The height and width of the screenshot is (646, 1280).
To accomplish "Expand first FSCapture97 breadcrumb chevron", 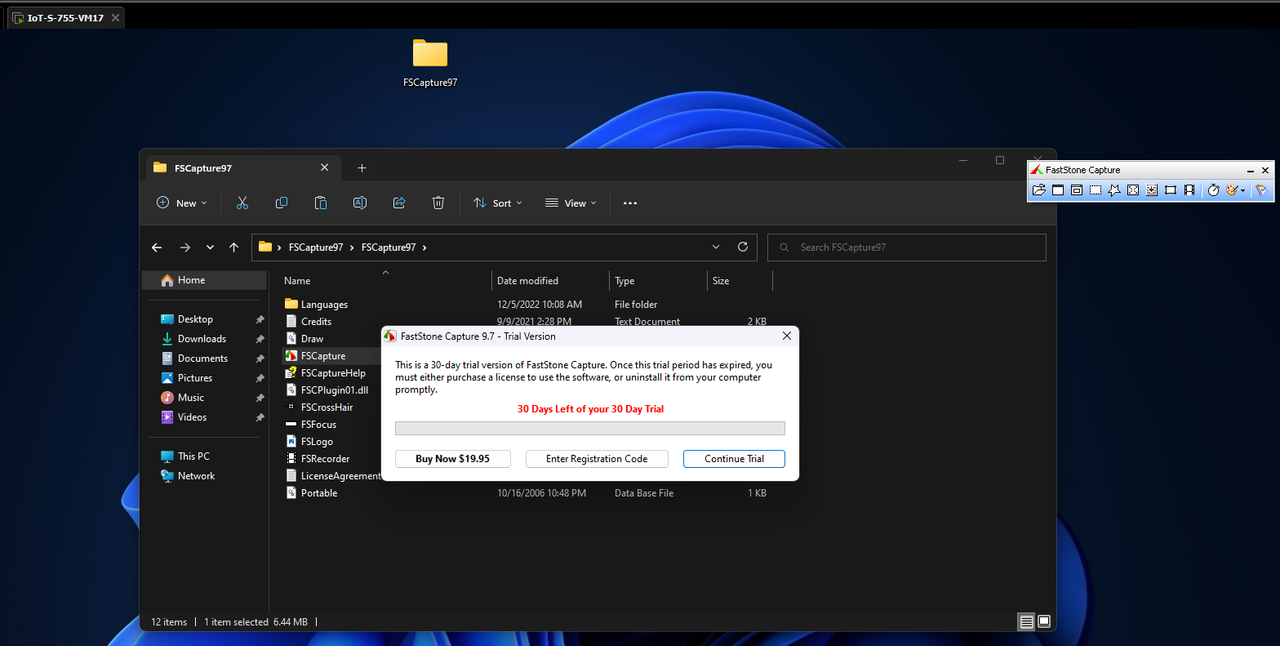I will (351, 247).
